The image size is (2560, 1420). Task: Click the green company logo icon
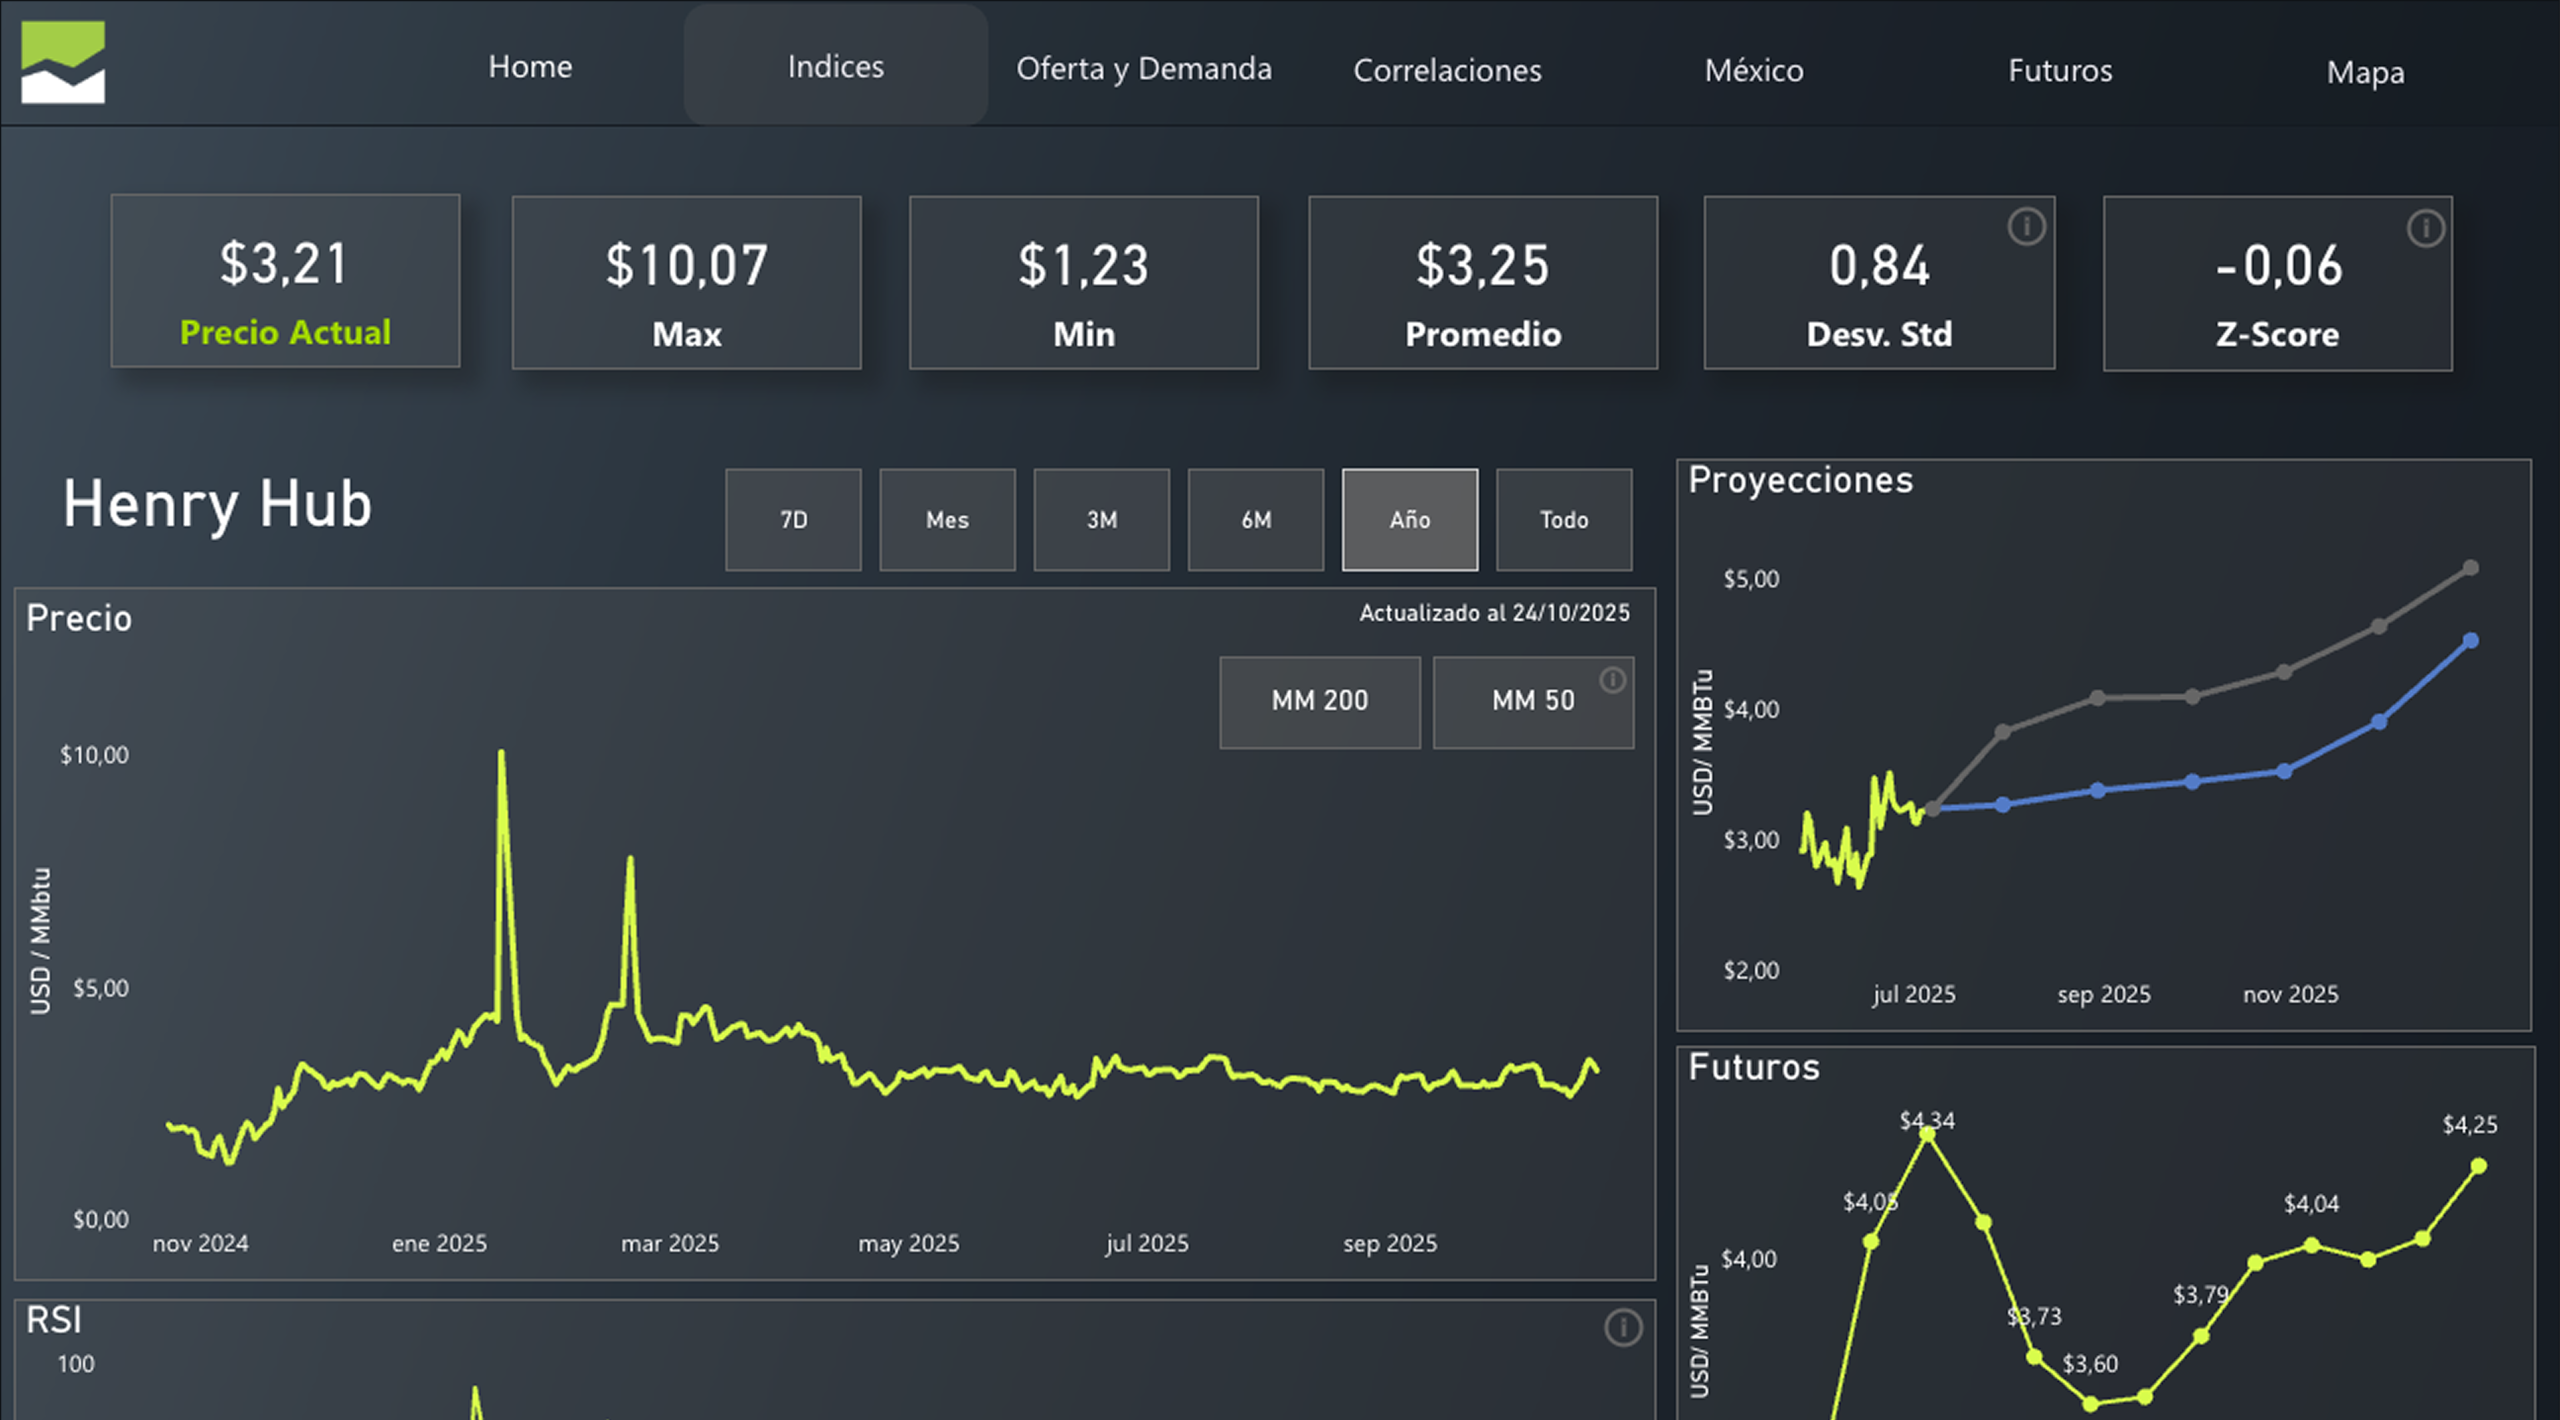63,62
